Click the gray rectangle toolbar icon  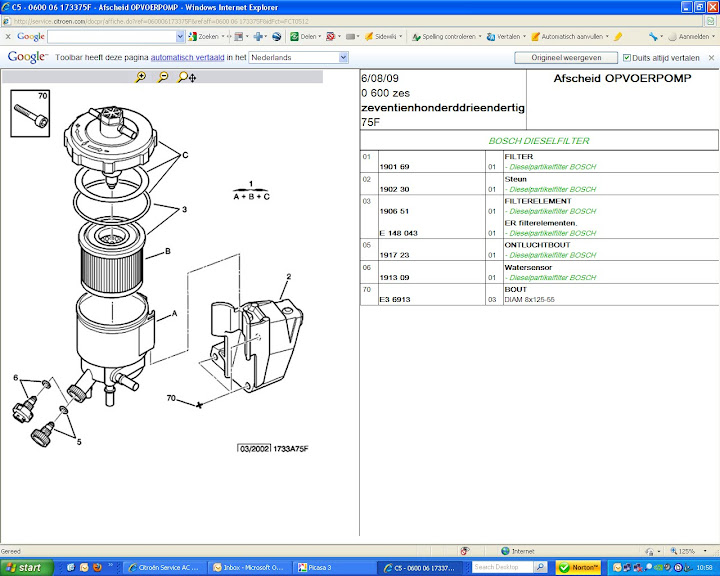tap(351, 36)
